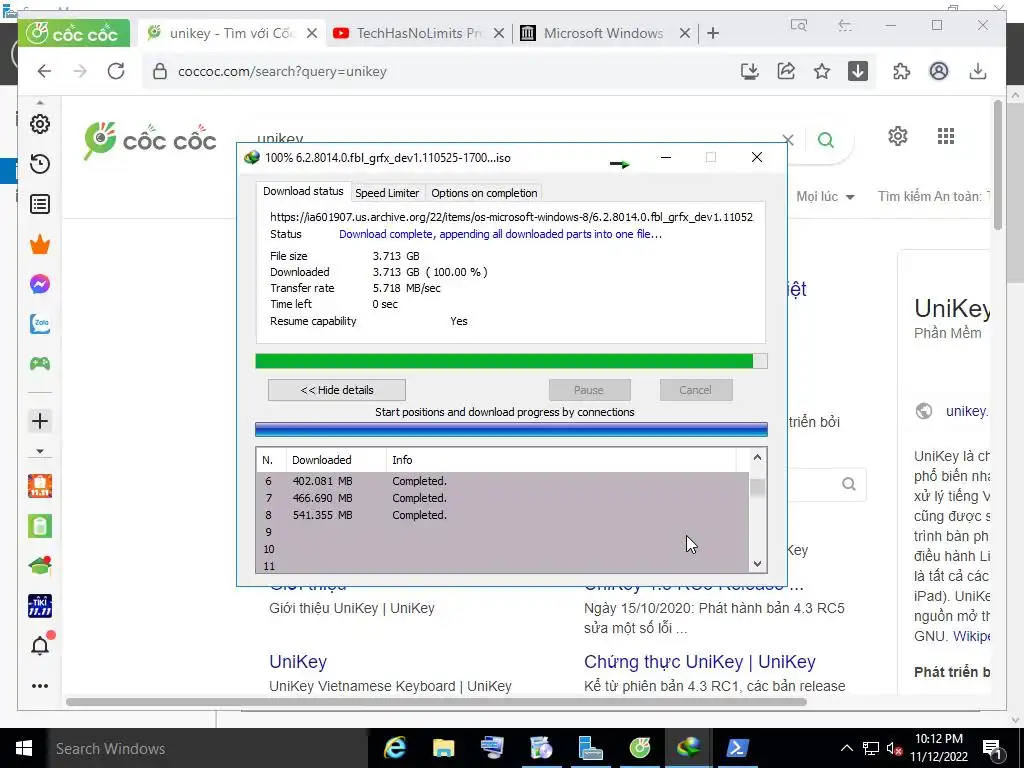Add a new sidebar shortcut with plus

pos(40,421)
